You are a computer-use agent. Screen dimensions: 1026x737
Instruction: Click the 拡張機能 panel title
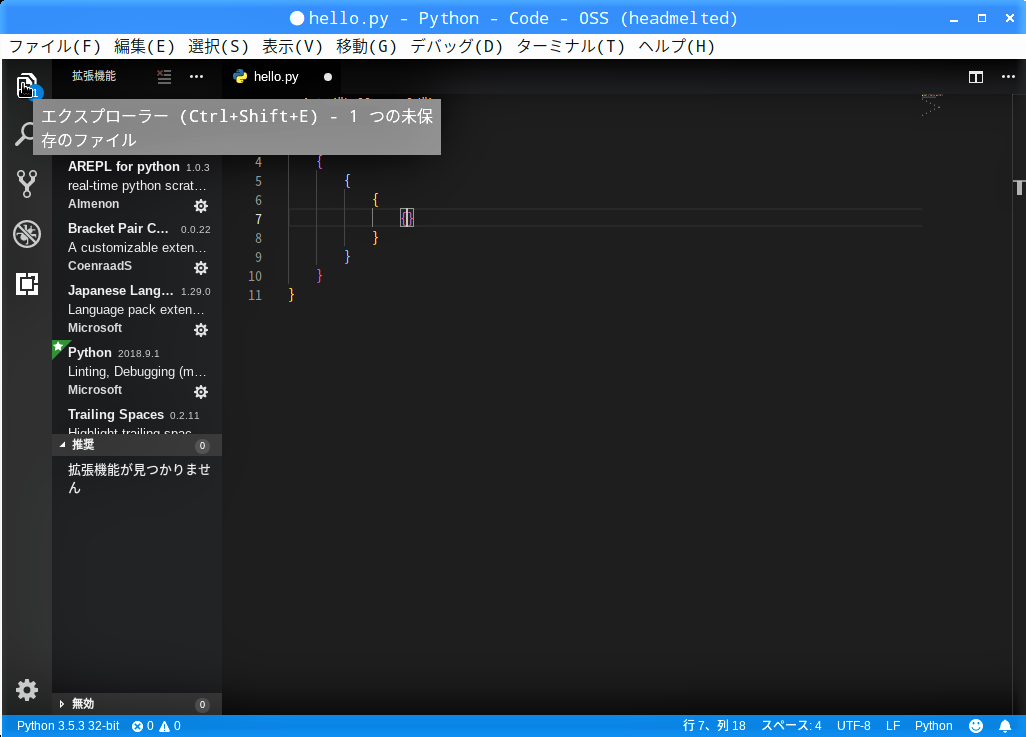pos(94,76)
